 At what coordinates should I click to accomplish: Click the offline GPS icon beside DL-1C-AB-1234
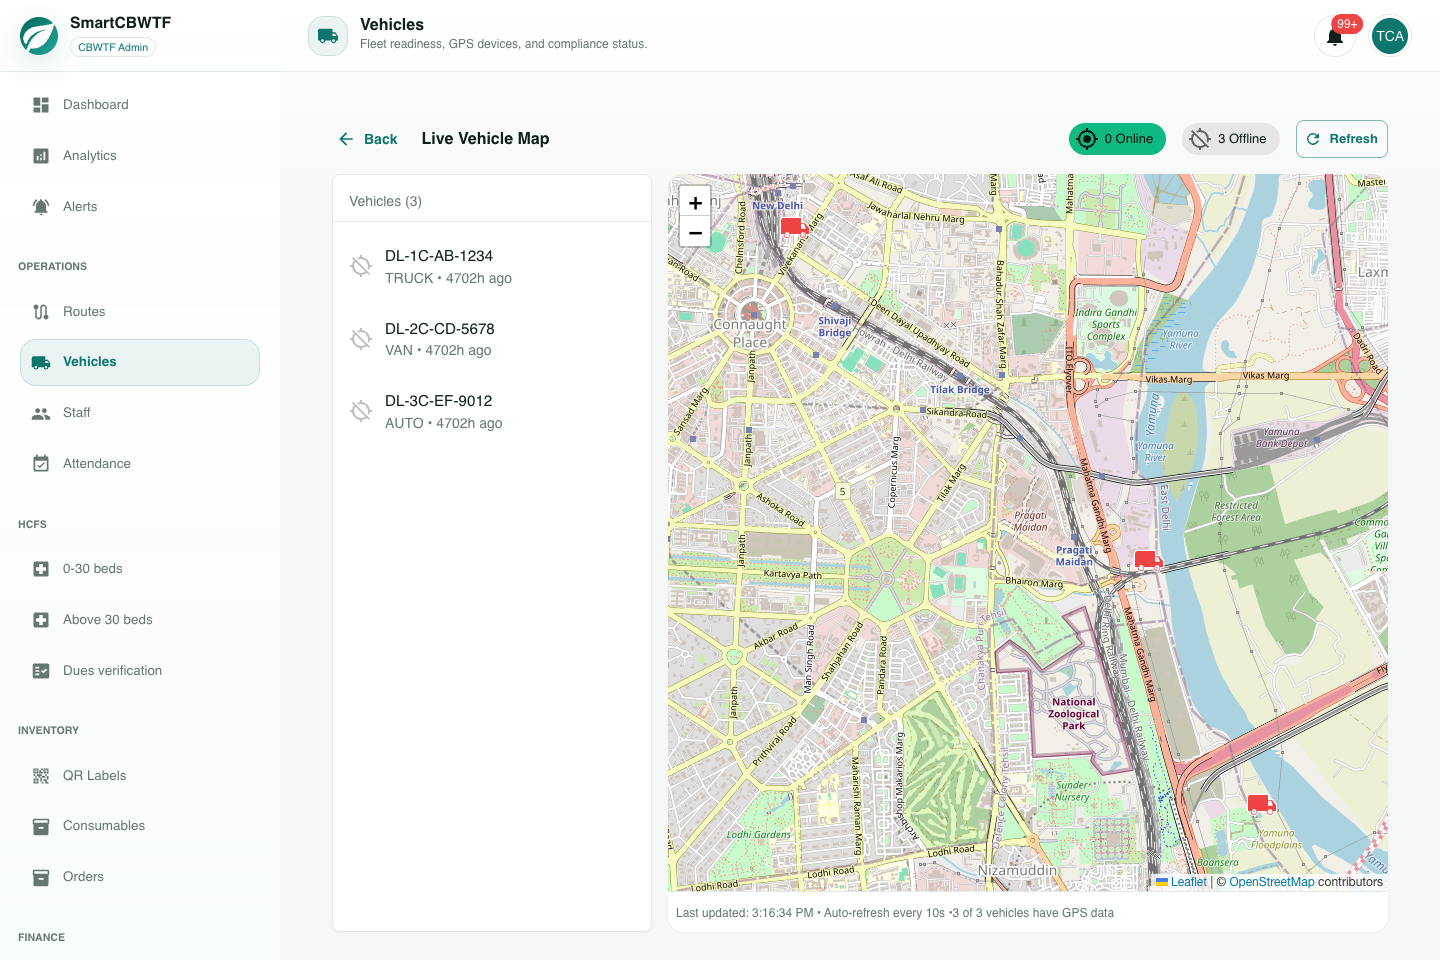tap(361, 266)
